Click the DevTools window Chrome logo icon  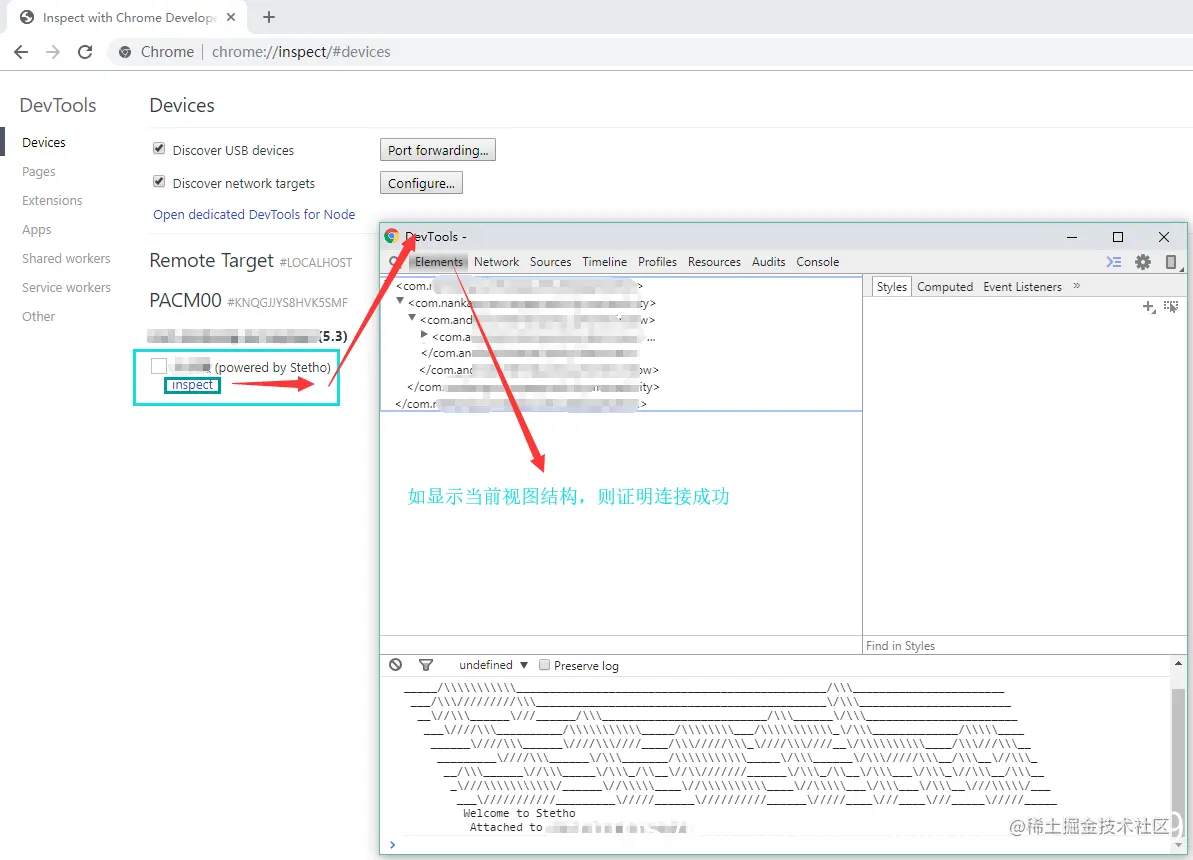[392, 236]
